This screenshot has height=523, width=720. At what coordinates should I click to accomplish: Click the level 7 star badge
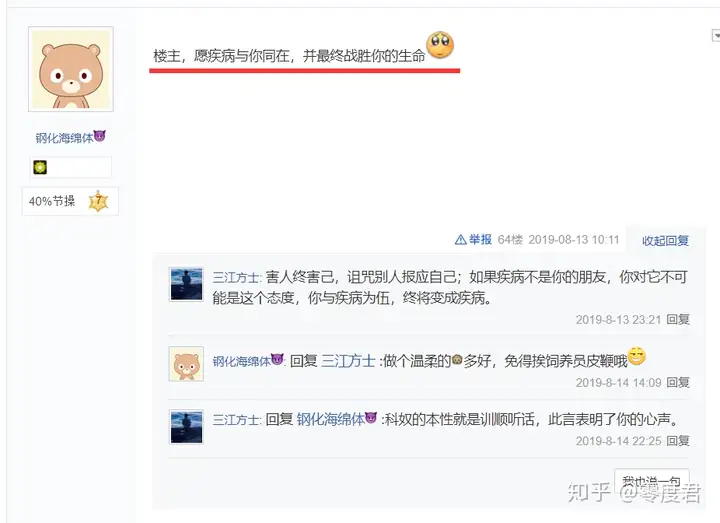pyautogui.click(x=98, y=201)
